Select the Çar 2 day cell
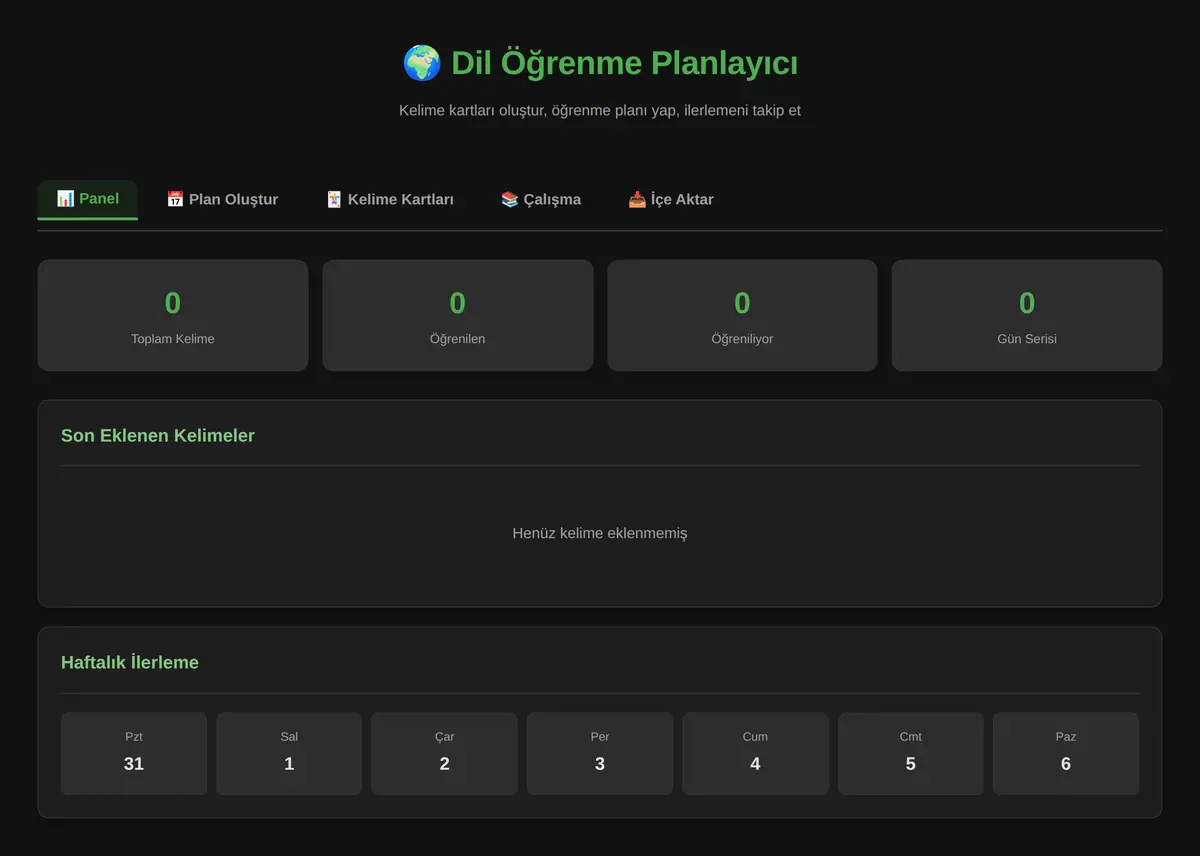This screenshot has width=1200, height=856. pyautogui.click(x=444, y=754)
